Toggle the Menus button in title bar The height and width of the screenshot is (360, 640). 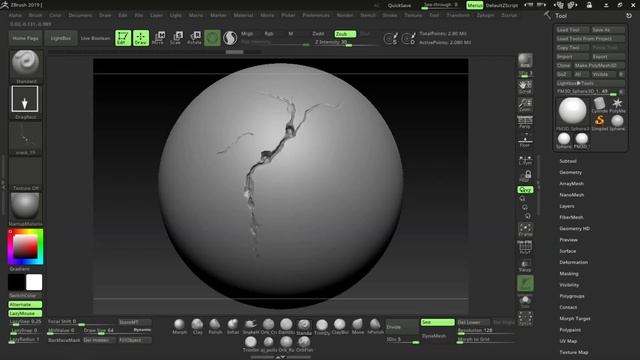pyautogui.click(x=474, y=5)
